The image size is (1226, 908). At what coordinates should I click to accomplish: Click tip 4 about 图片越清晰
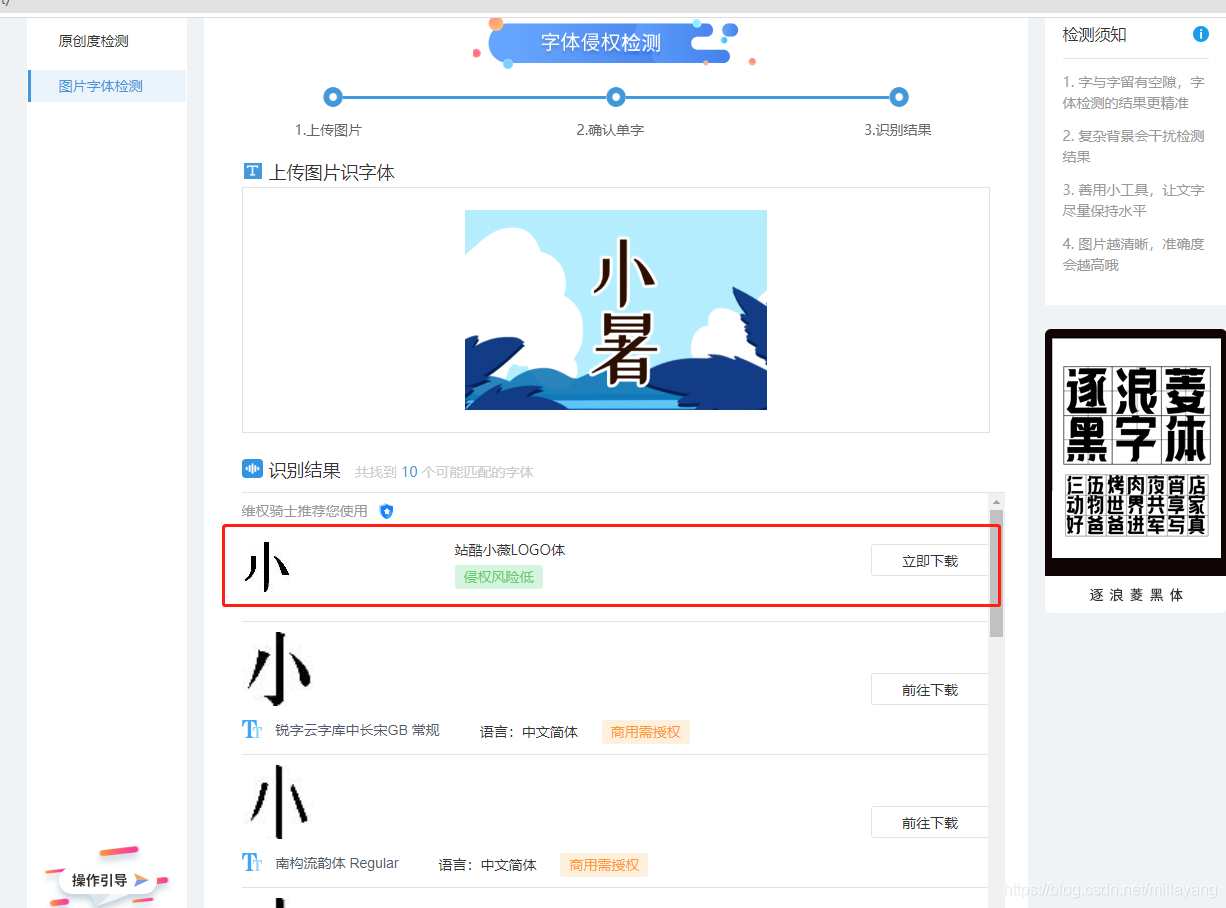pos(1133,254)
